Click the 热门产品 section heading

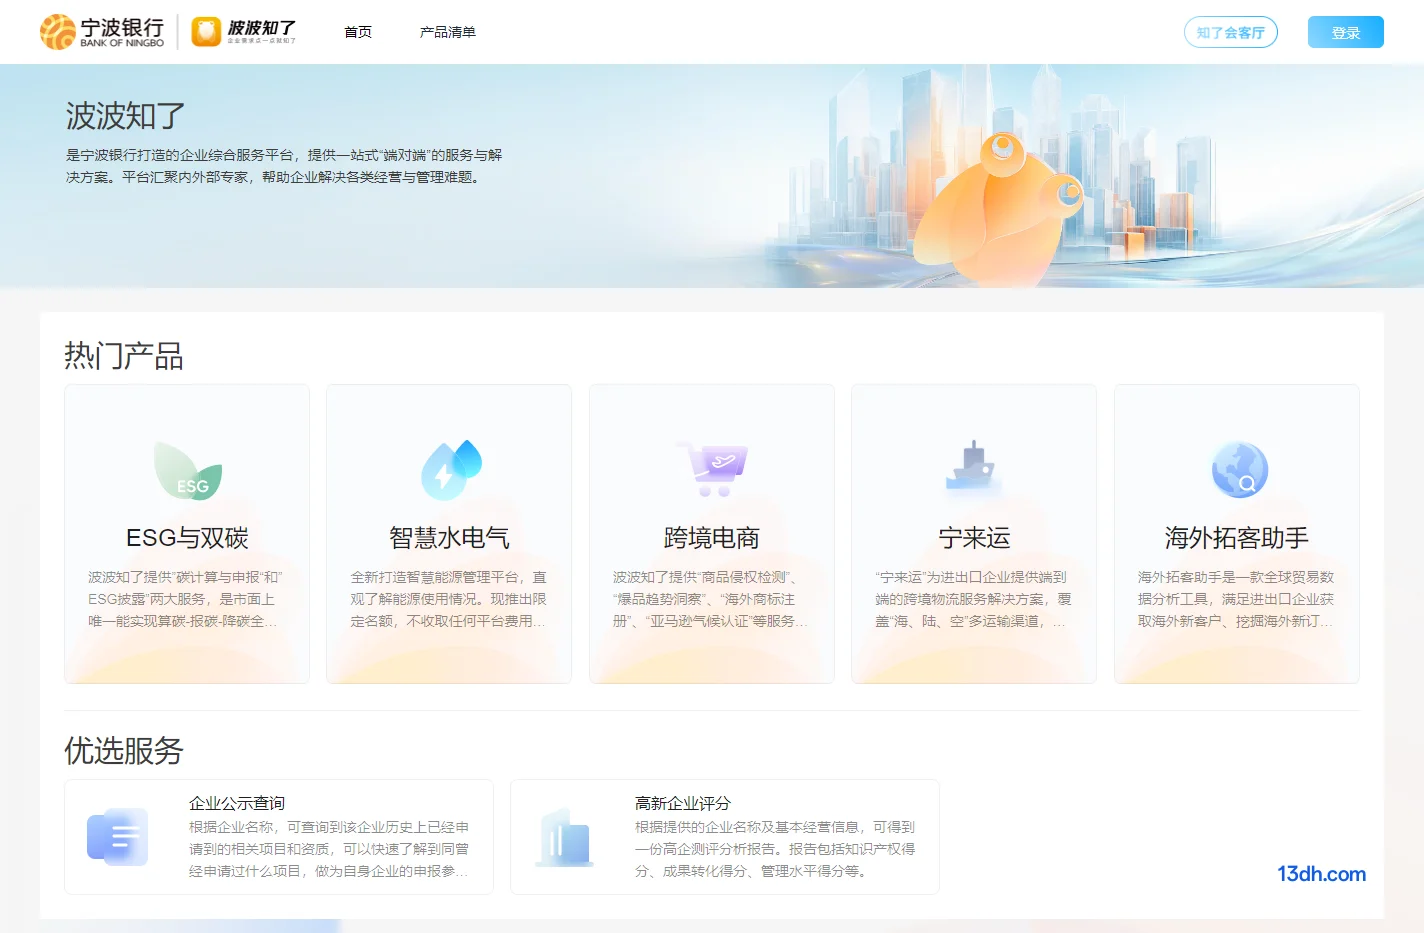[x=124, y=356]
